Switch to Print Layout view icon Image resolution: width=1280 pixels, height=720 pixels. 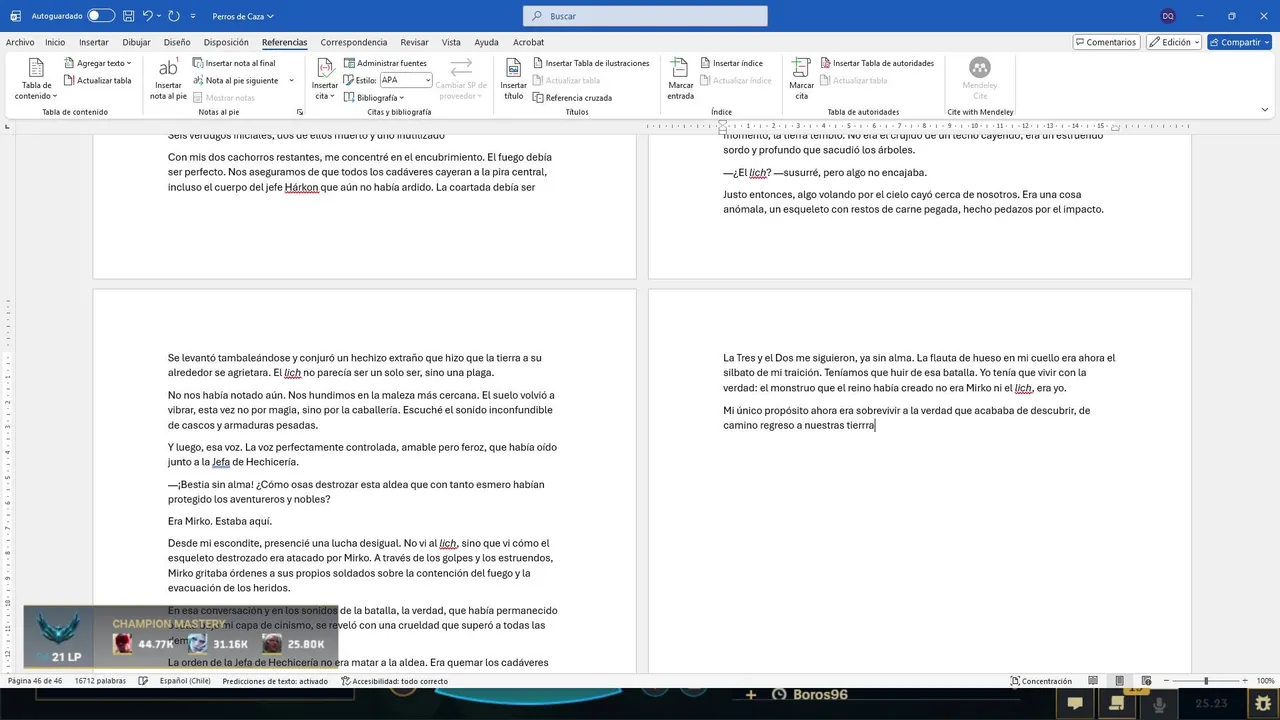click(x=1119, y=681)
